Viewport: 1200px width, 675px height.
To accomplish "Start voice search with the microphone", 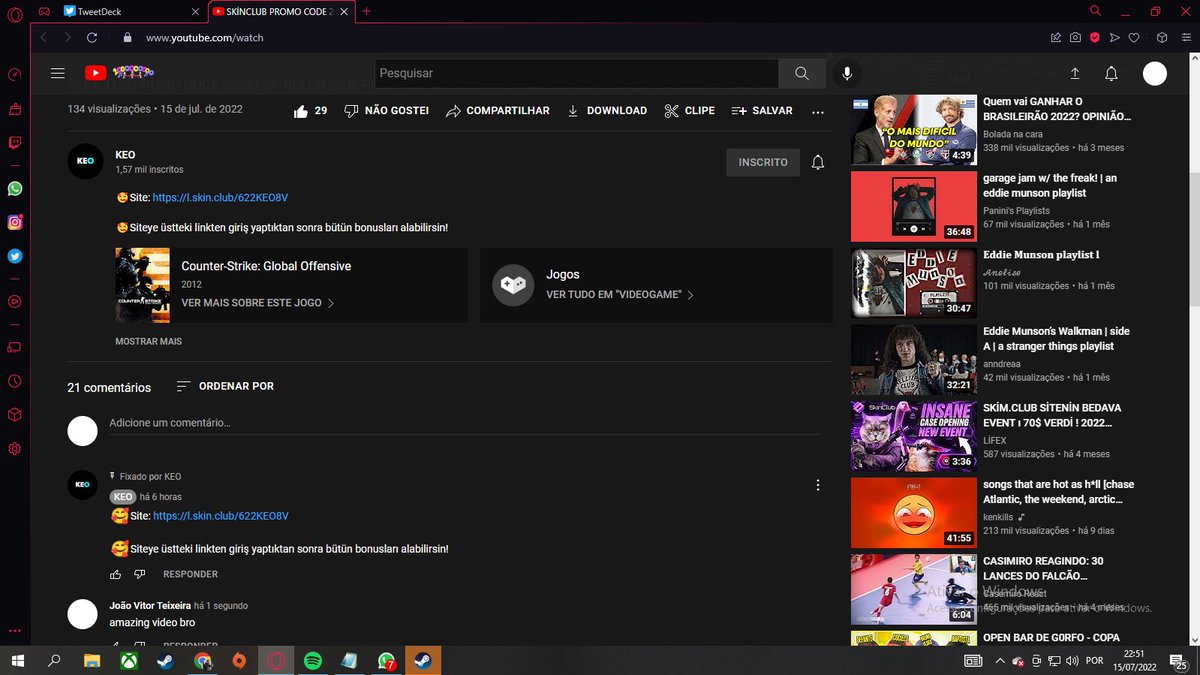I will click(847, 73).
